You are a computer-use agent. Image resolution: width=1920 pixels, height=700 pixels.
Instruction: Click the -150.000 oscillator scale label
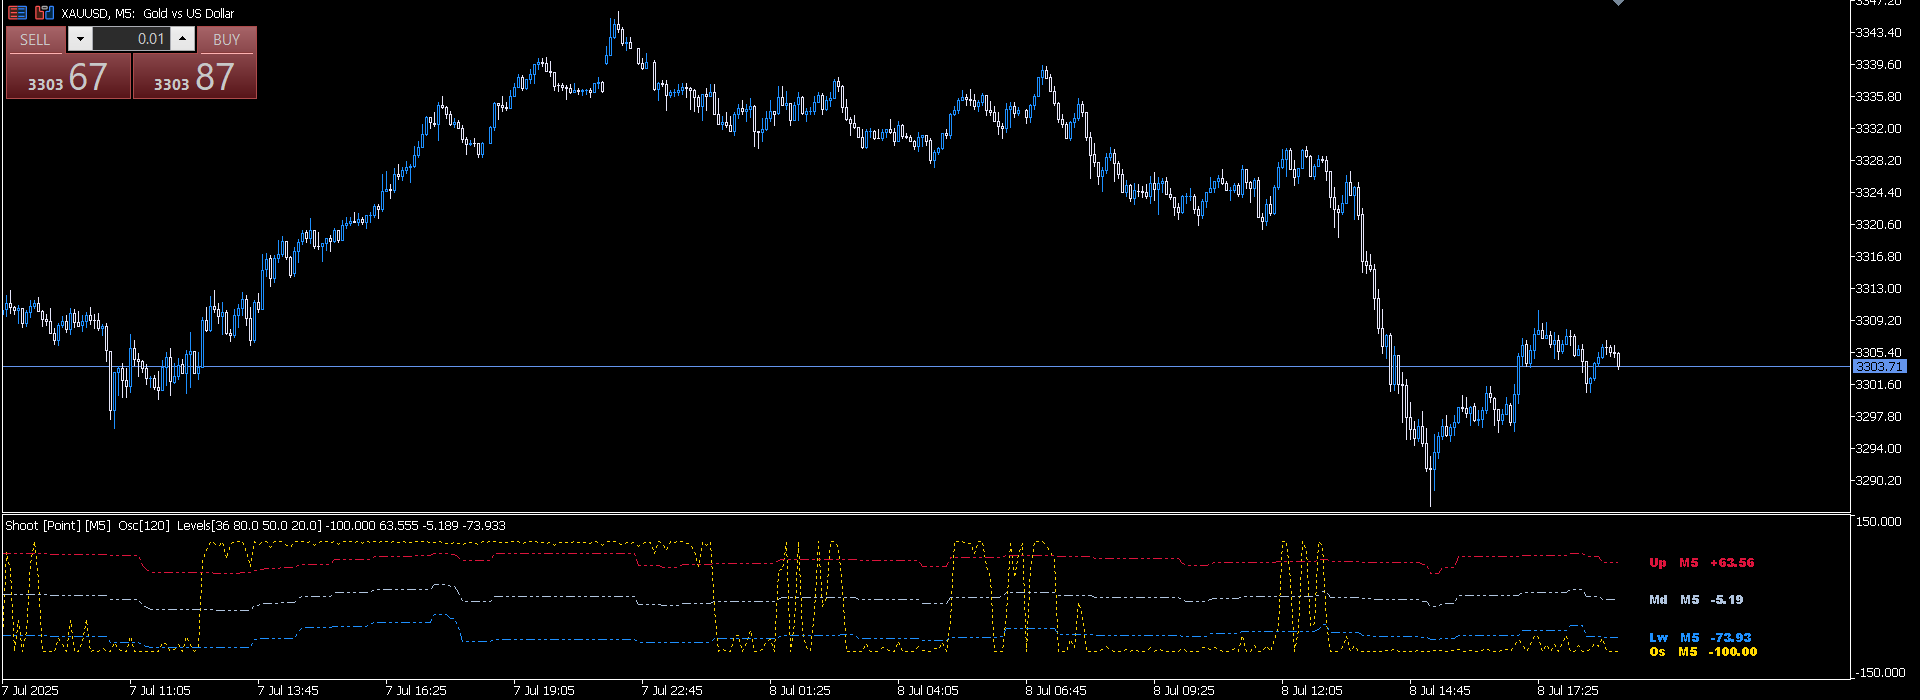[1879, 673]
